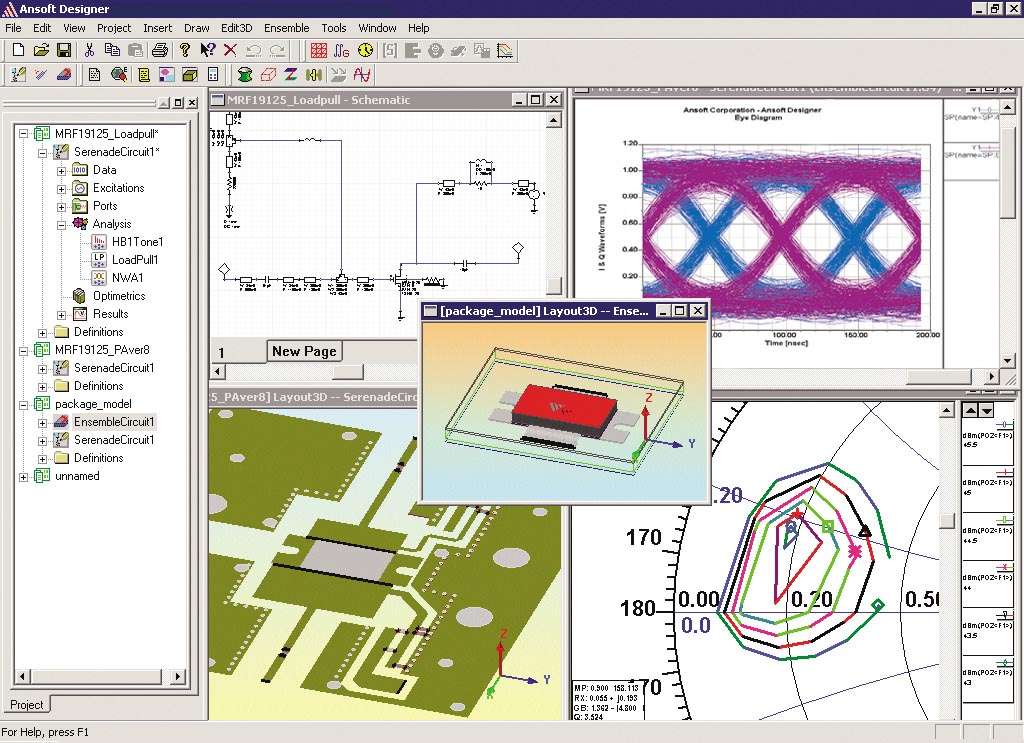Select NWA1 in the project tree
Image resolution: width=1024 pixels, height=743 pixels.
(127, 278)
